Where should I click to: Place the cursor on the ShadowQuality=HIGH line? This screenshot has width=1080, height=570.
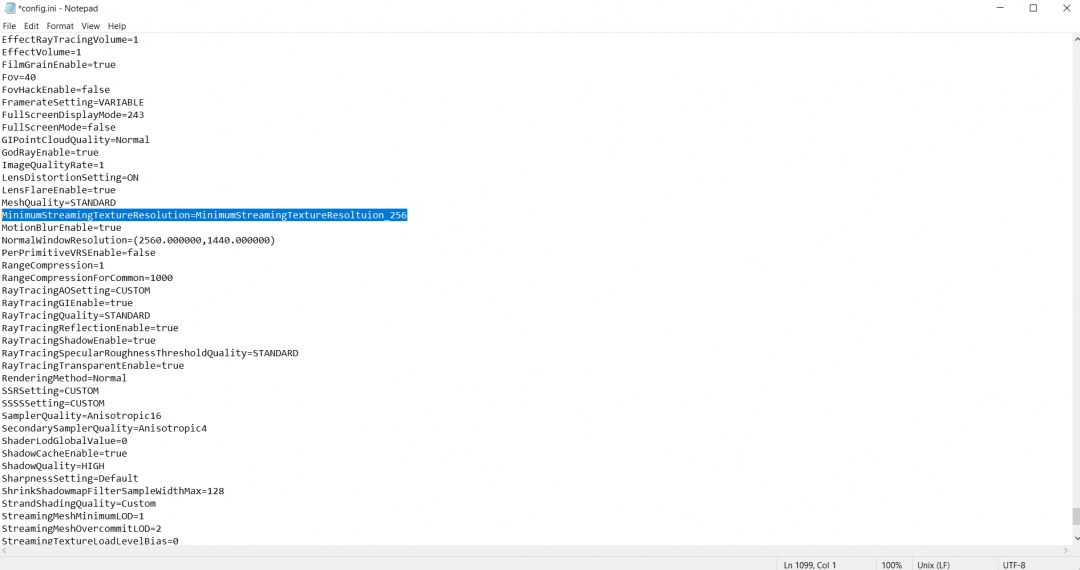tap(52, 466)
